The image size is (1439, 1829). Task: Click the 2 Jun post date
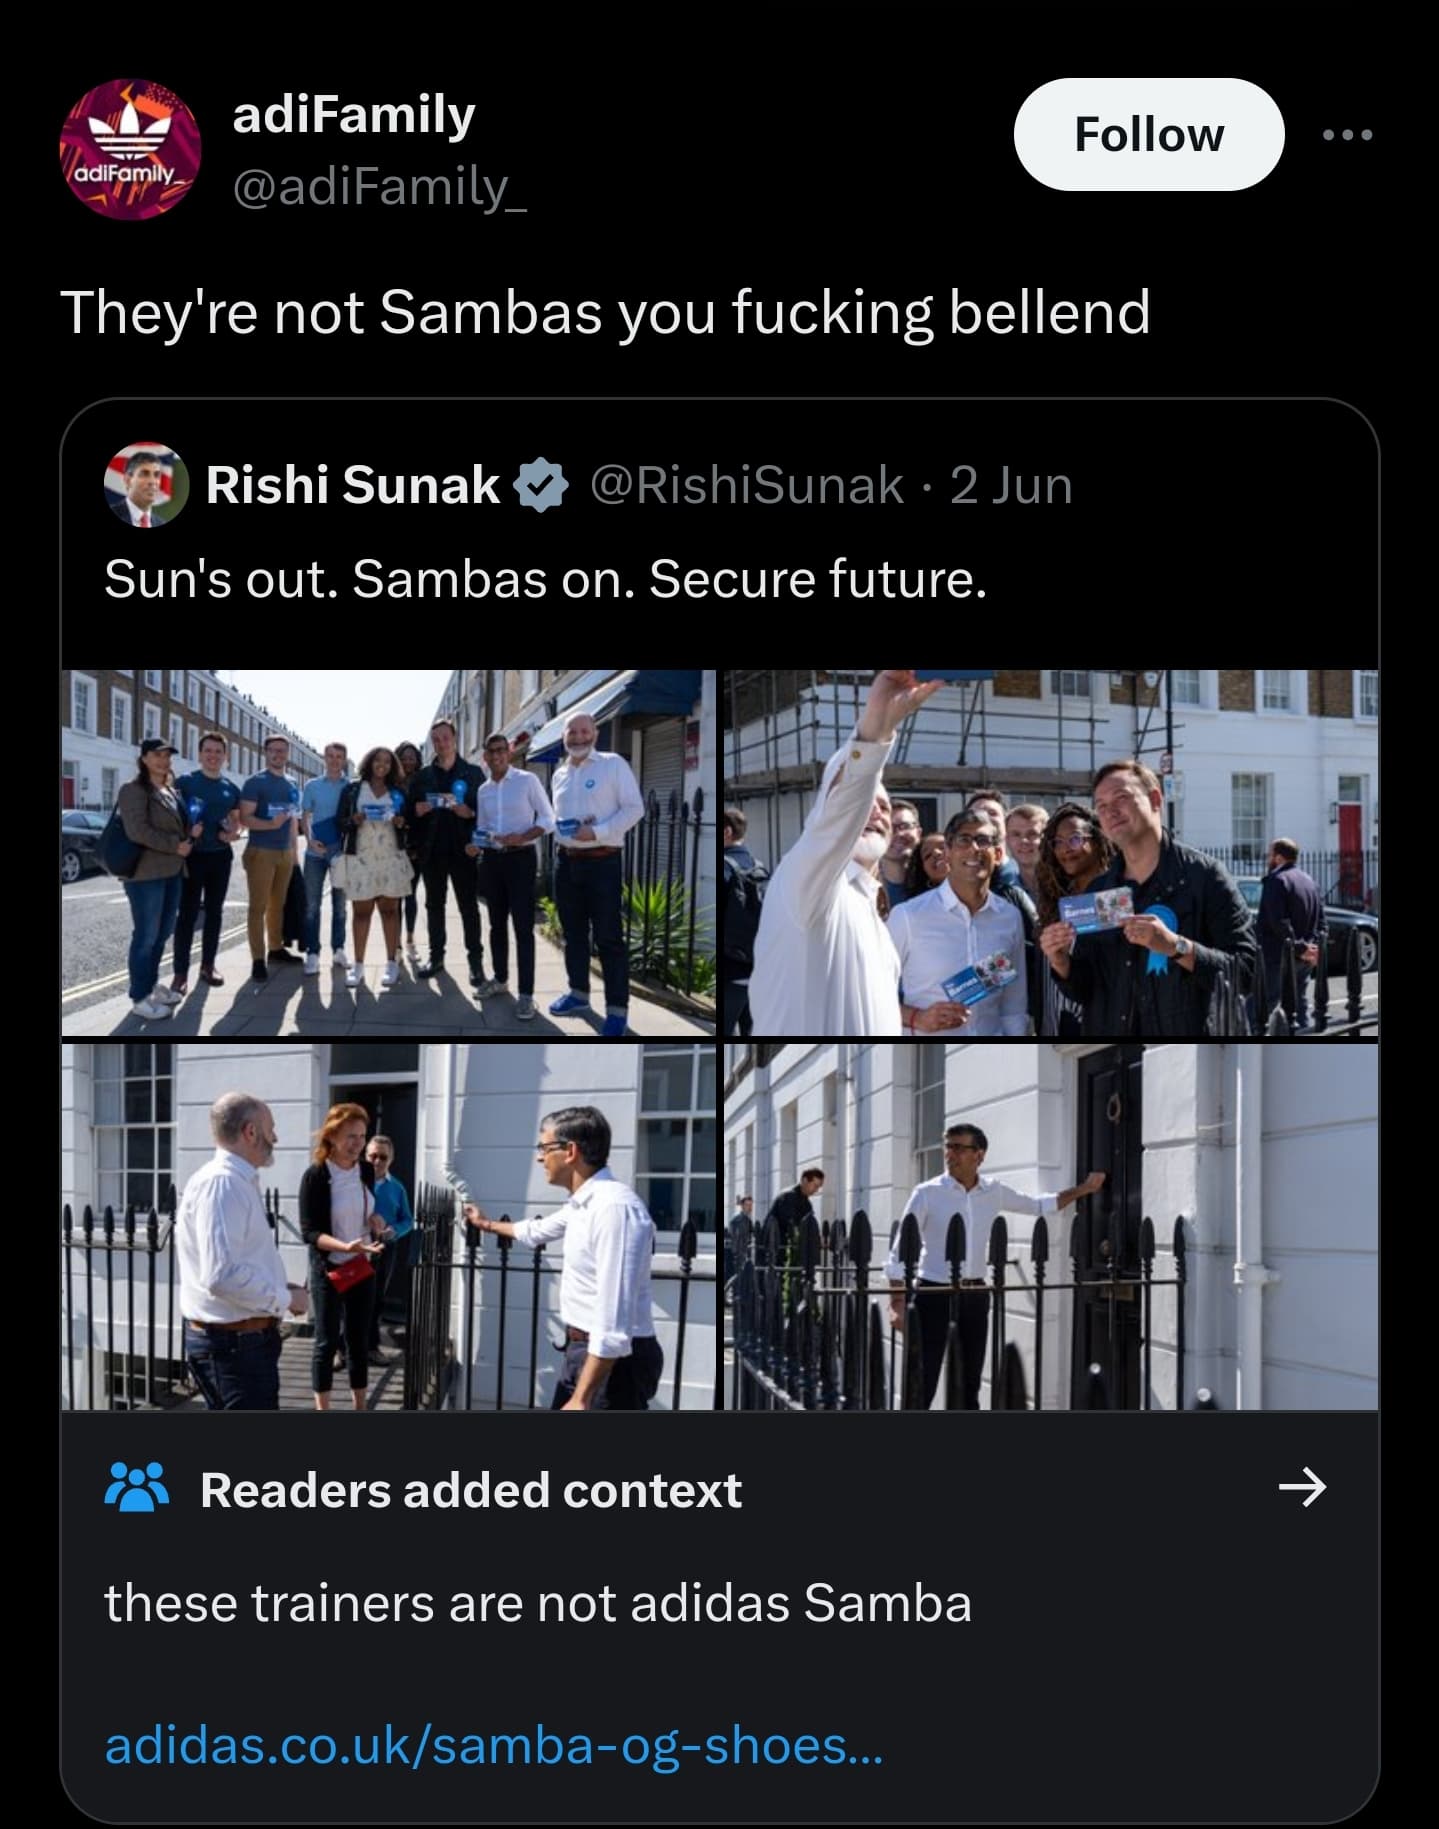pos(1010,486)
